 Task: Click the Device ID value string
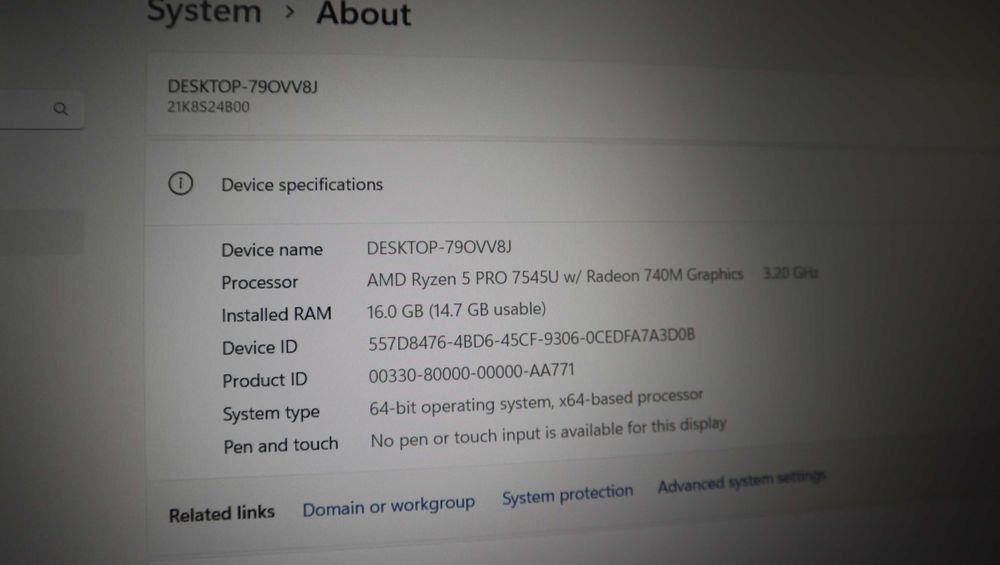531,339
